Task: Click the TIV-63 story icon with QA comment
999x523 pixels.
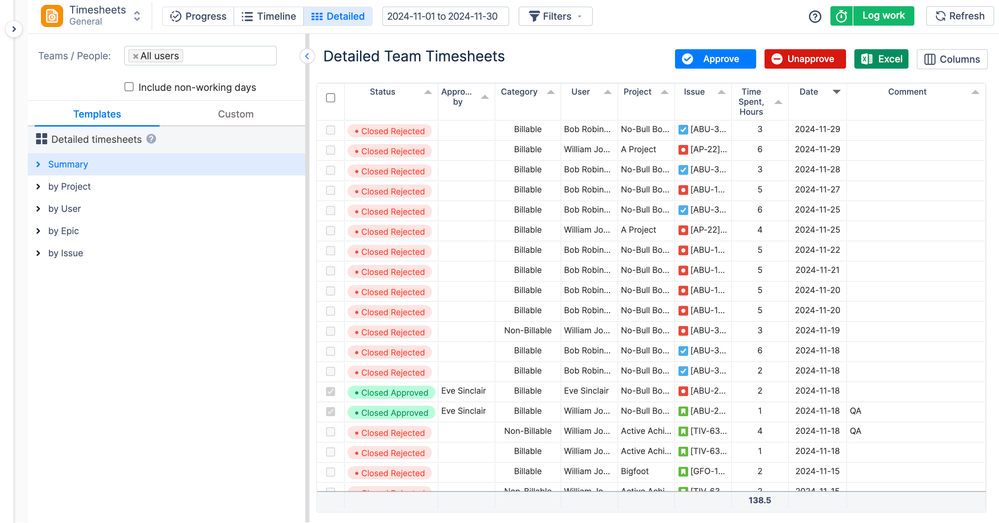Action: [683, 432]
